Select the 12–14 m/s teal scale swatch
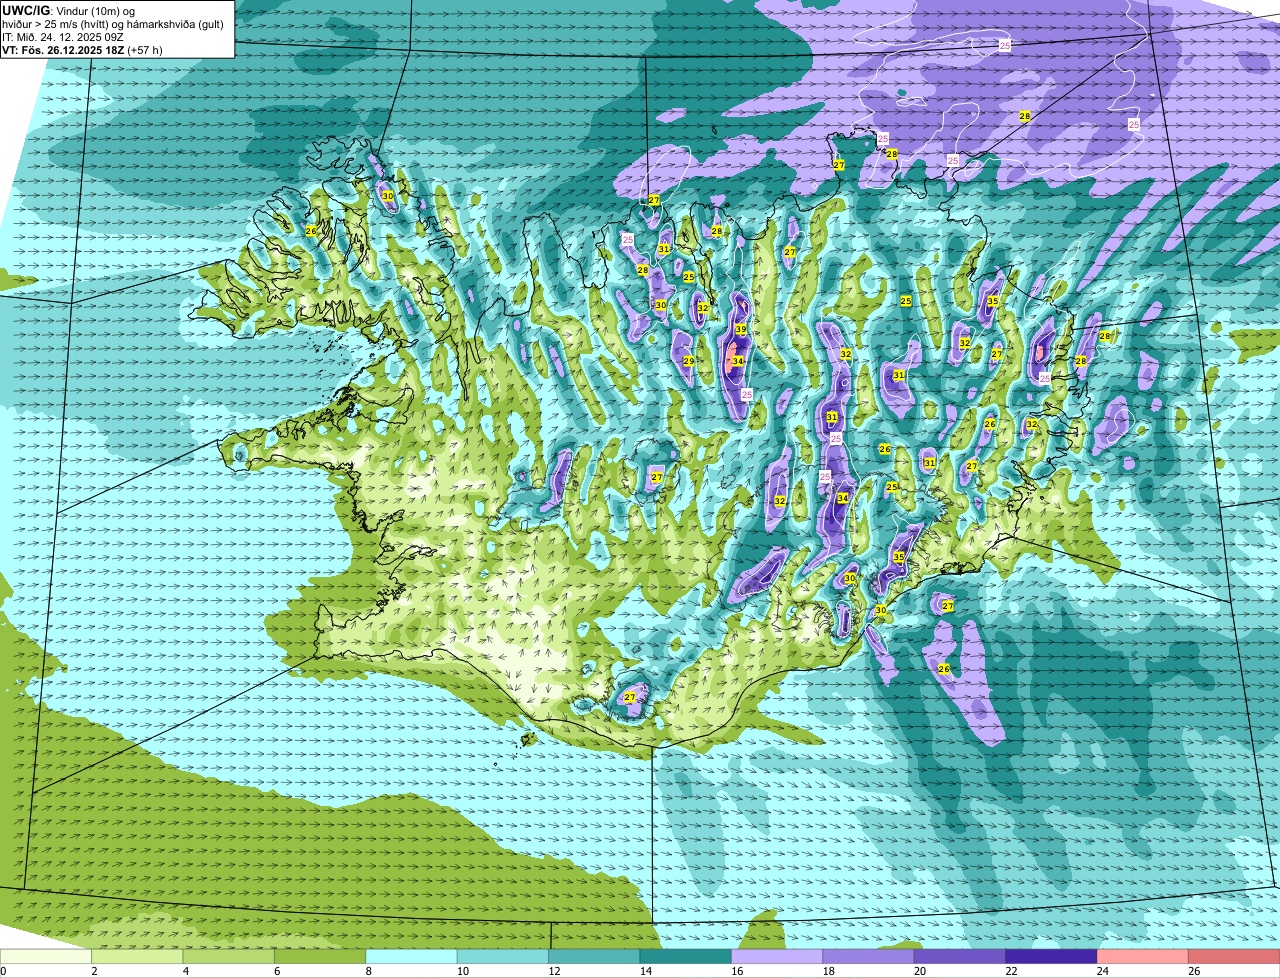The image size is (1280, 978). tap(594, 956)
